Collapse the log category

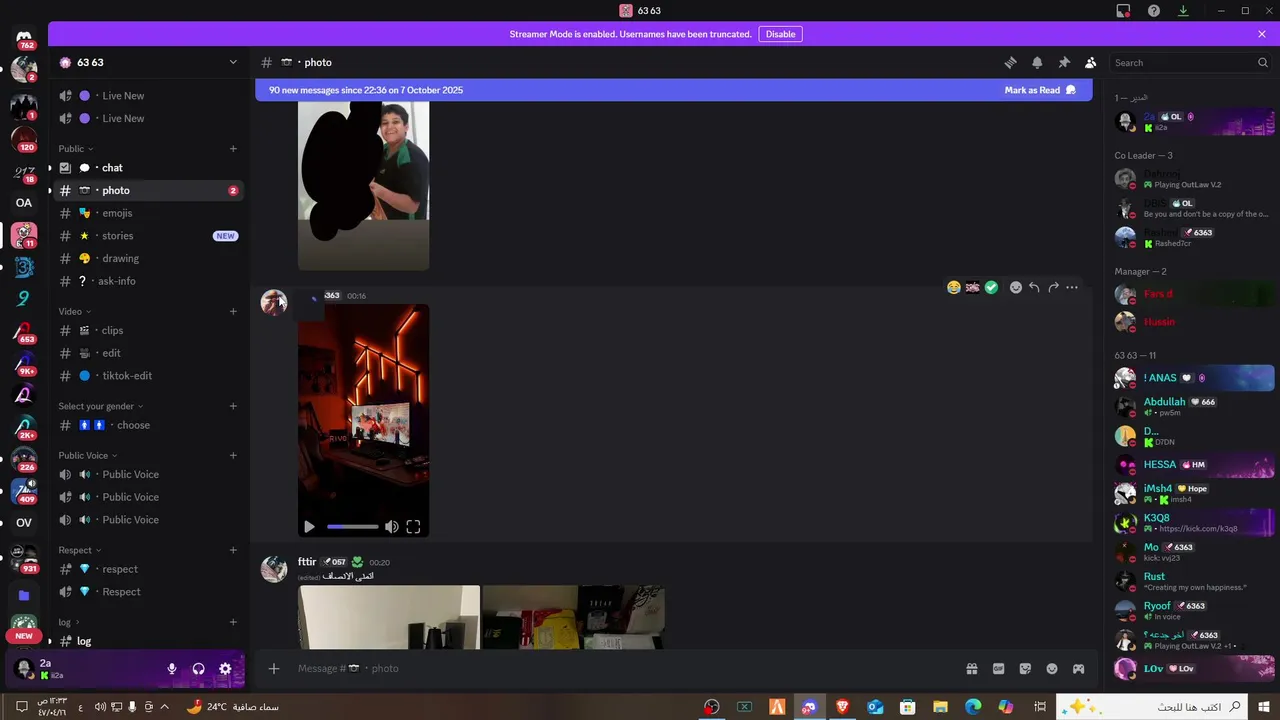tap(69, 622)
